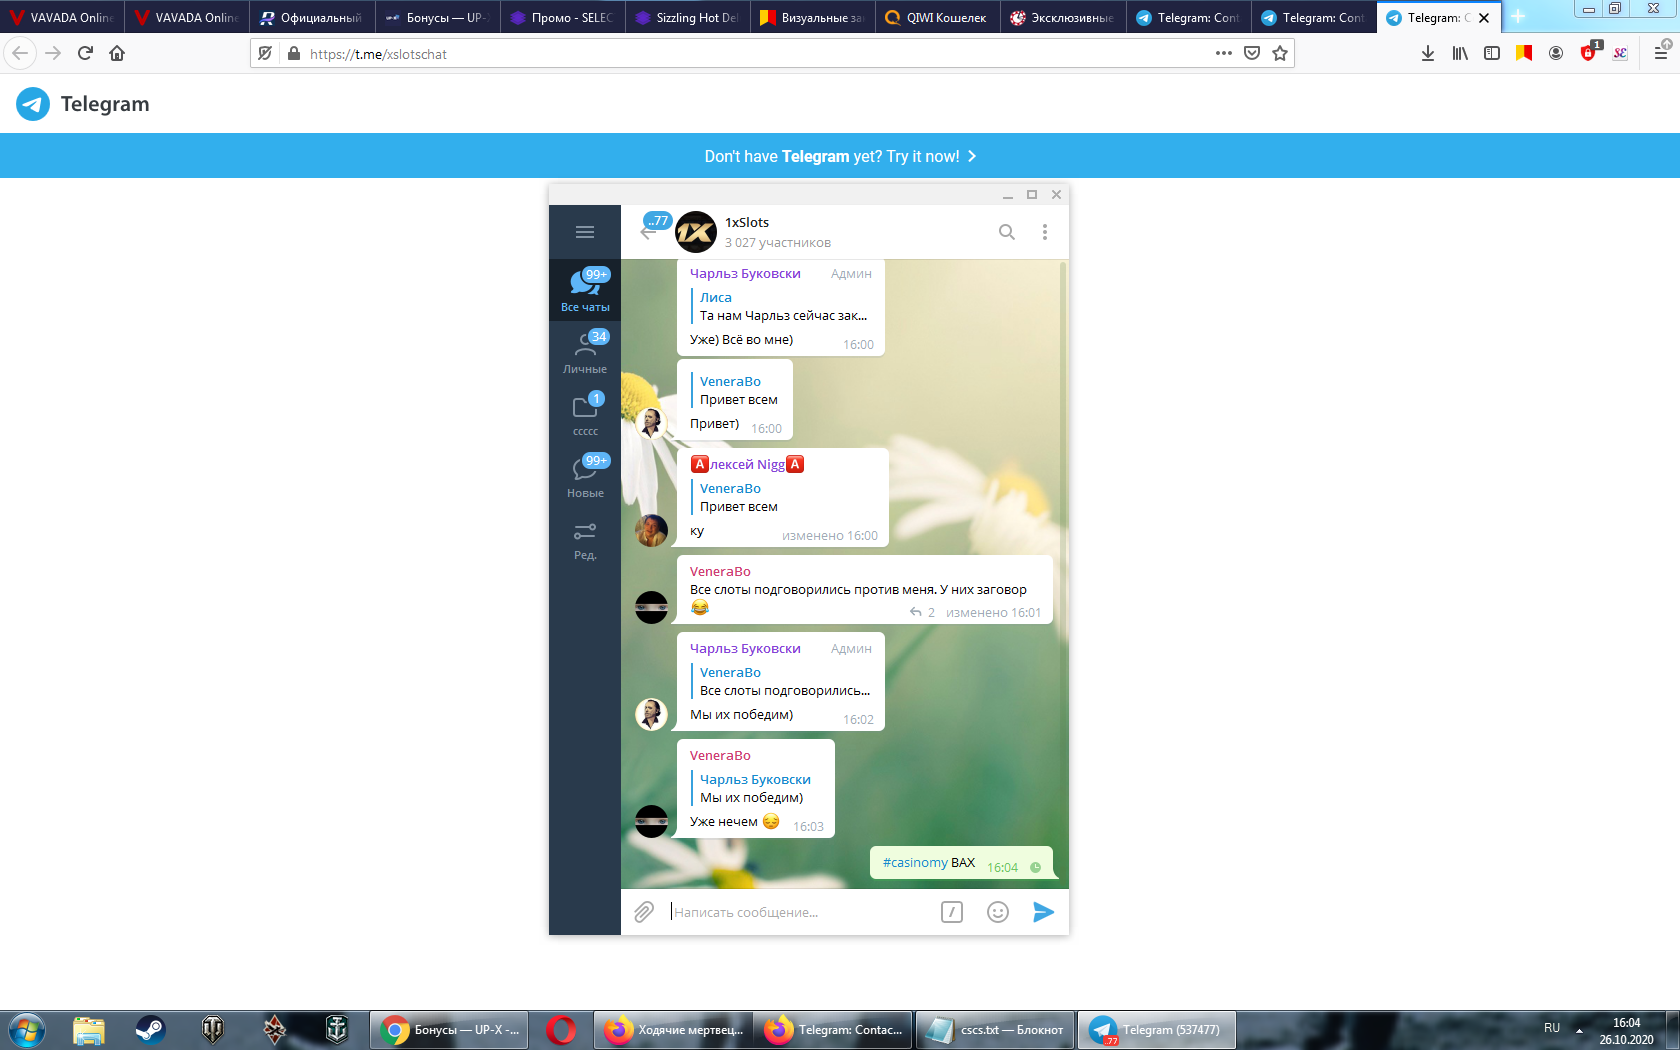Screen dimensions: 1680x1050
Task: Attach a file with the paperclip icon
Action: [644, 912]
